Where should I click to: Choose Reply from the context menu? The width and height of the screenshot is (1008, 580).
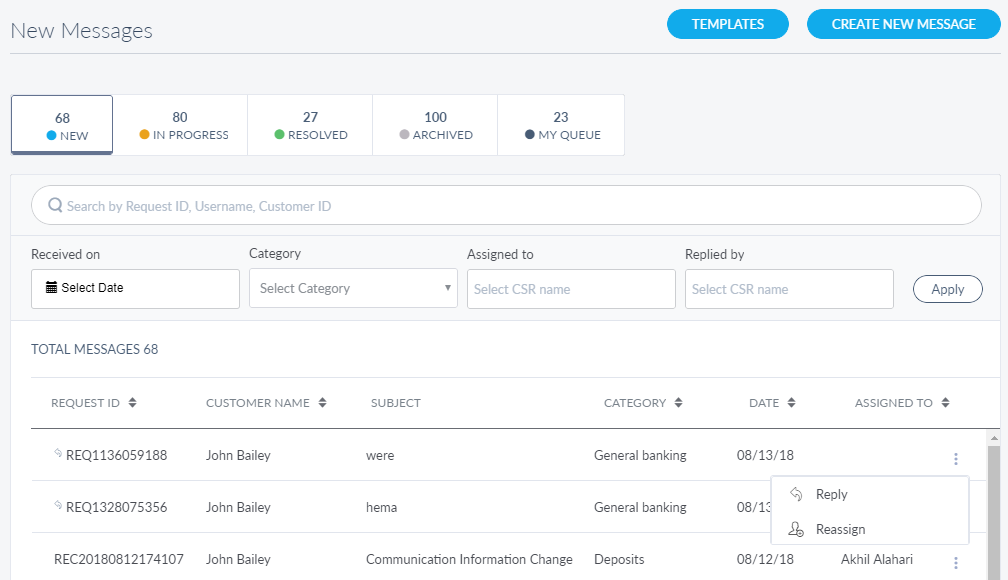click(x=831, y=494)
